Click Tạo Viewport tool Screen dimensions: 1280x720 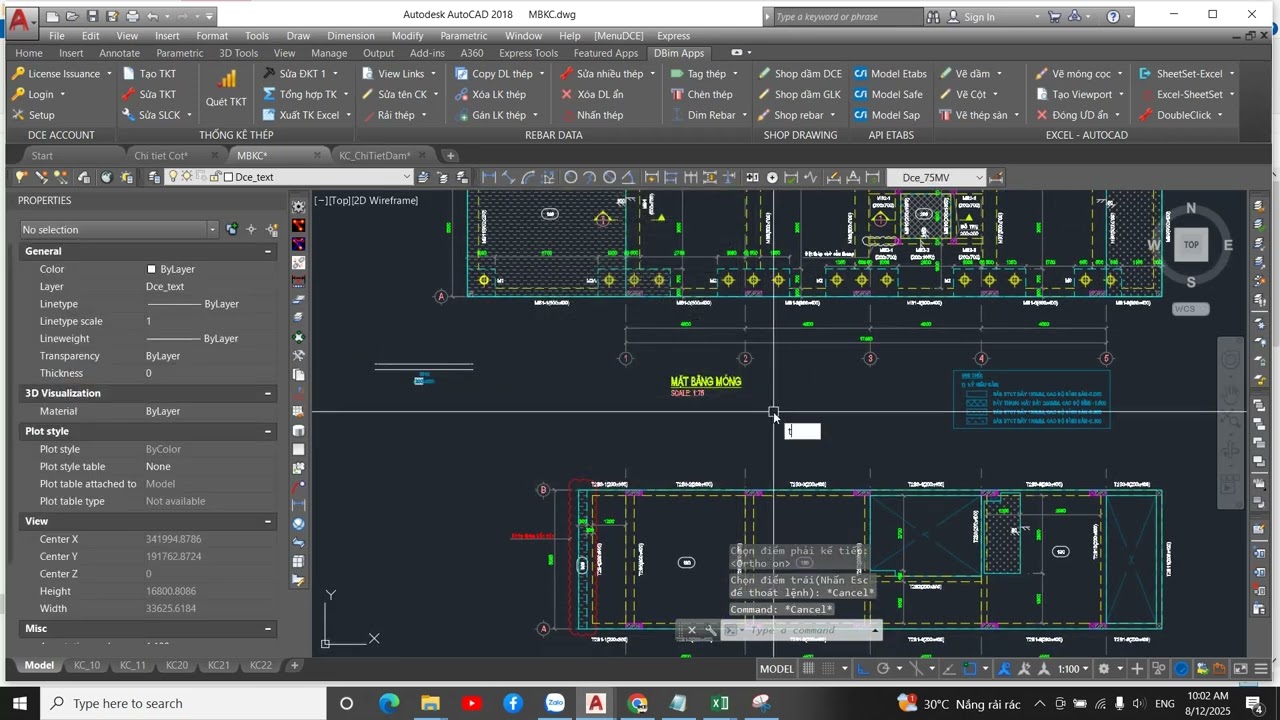coord(1073,94)
